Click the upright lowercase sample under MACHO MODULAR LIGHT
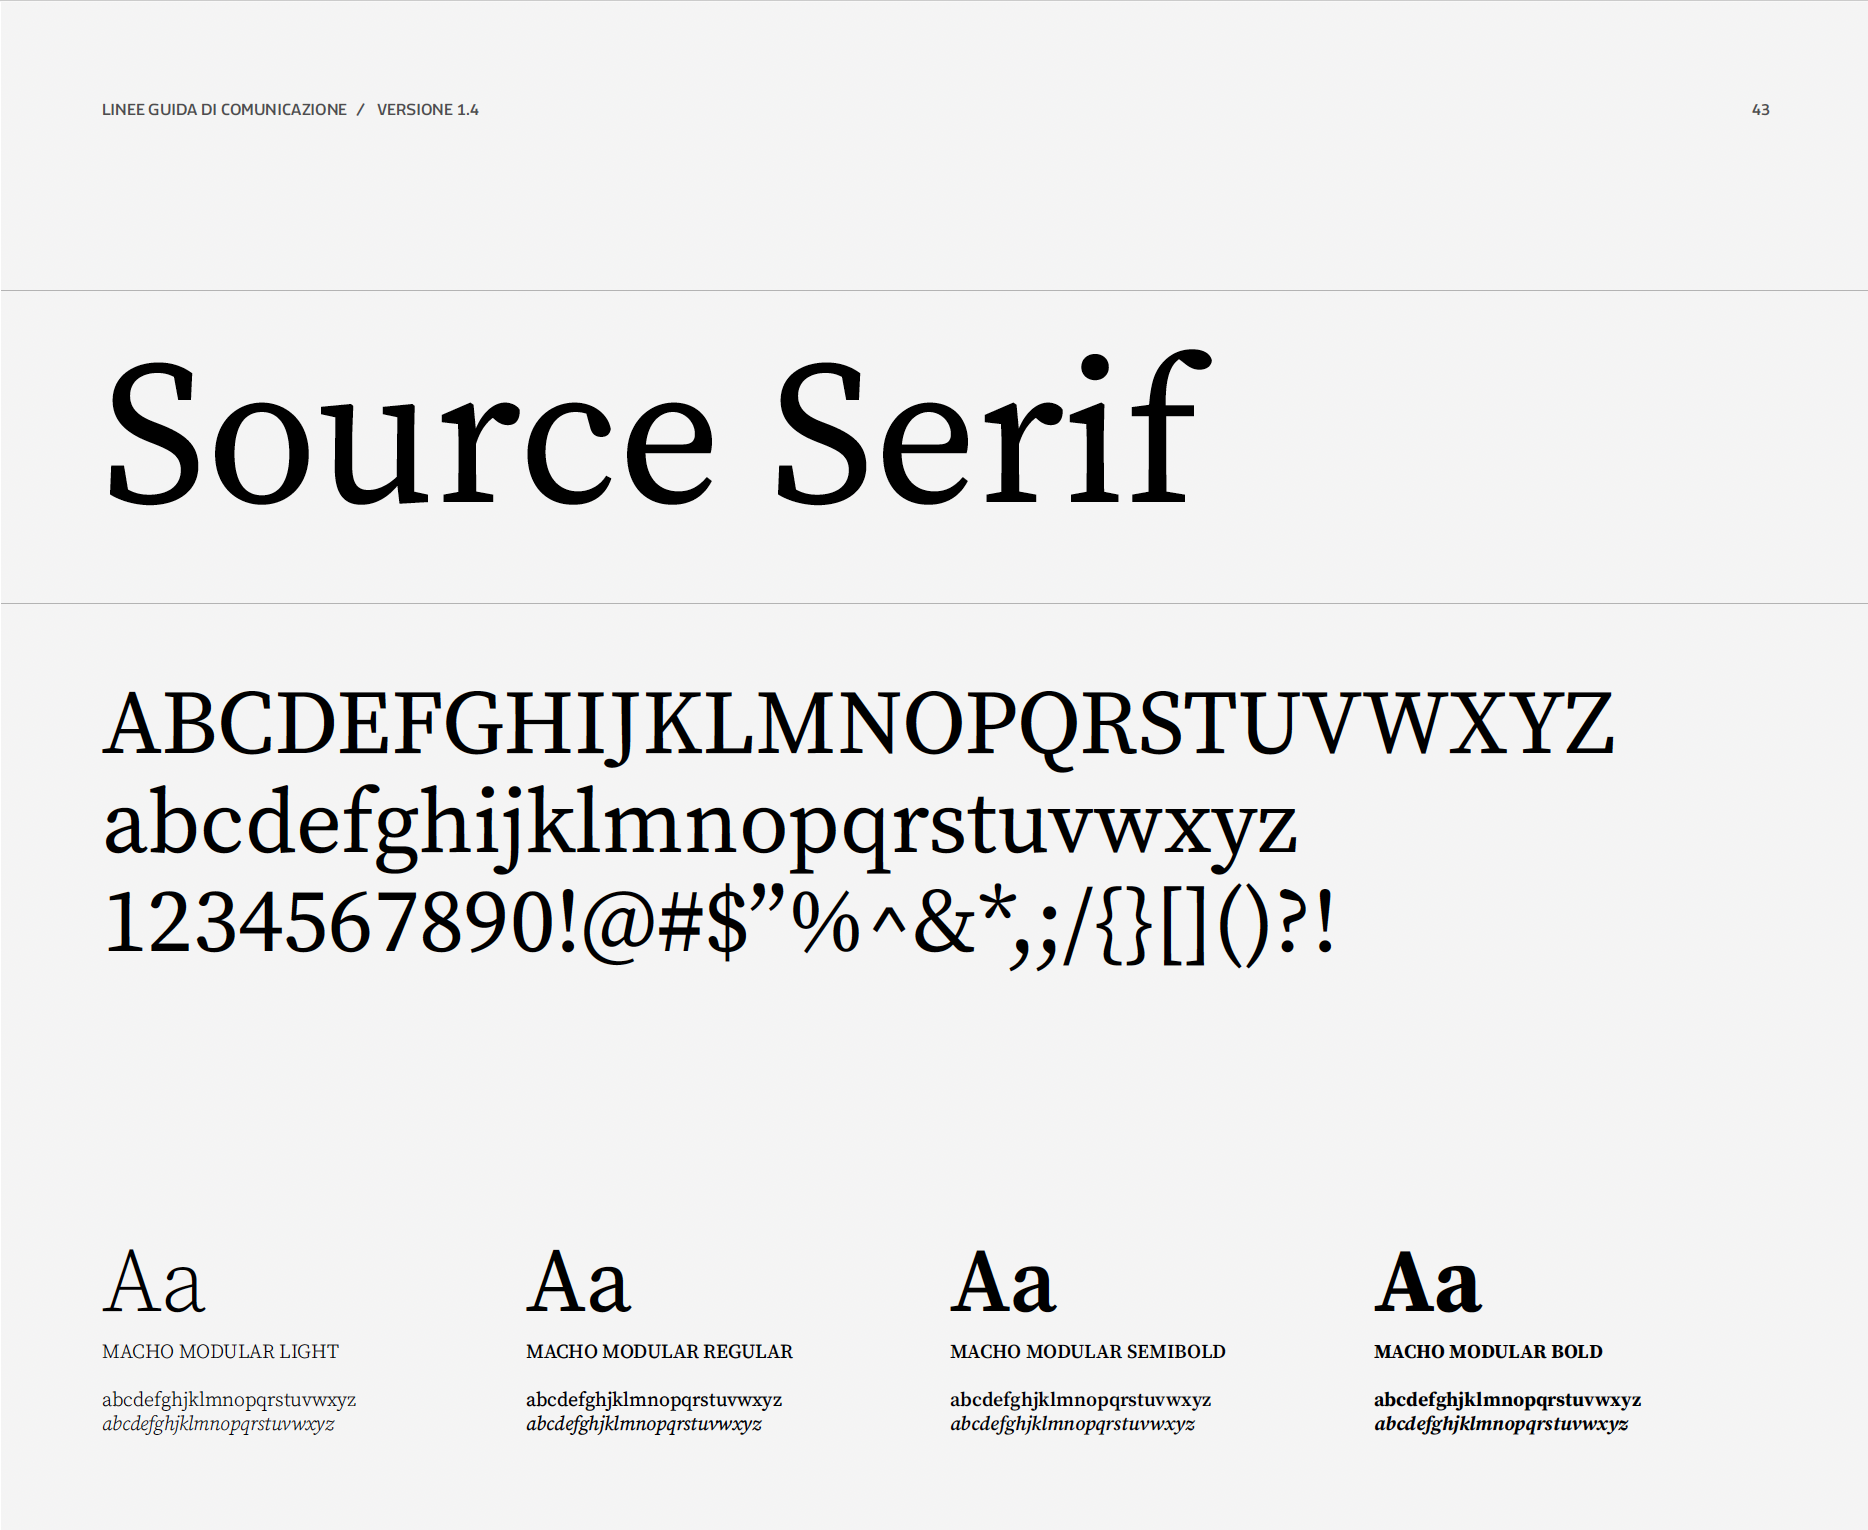The image size is (1868, 1530). coord(229,1400)
